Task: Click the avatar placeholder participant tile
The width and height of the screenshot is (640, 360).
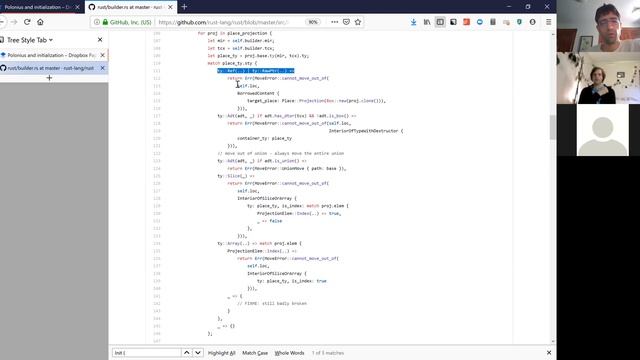Action: pyautogui.click(x=602, y=130)
